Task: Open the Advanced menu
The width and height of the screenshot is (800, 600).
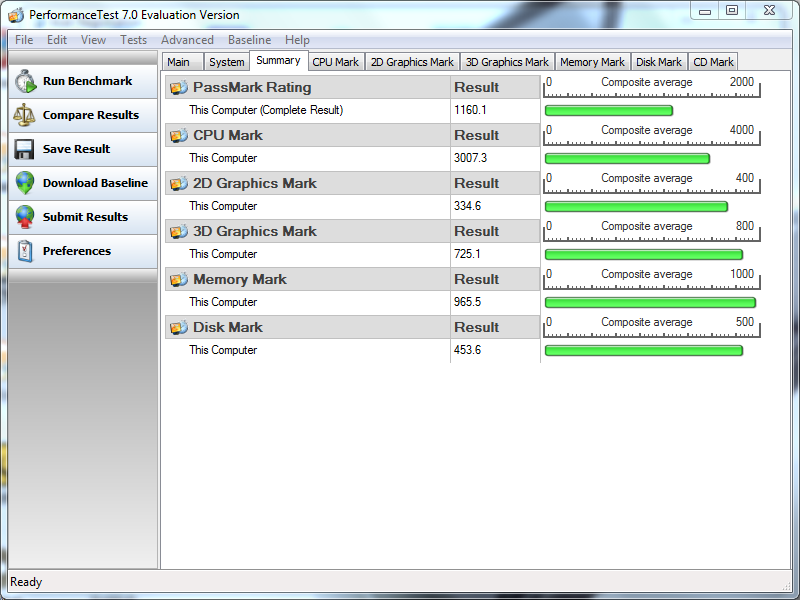Action: pyautogui.click(x=187, y=40)
